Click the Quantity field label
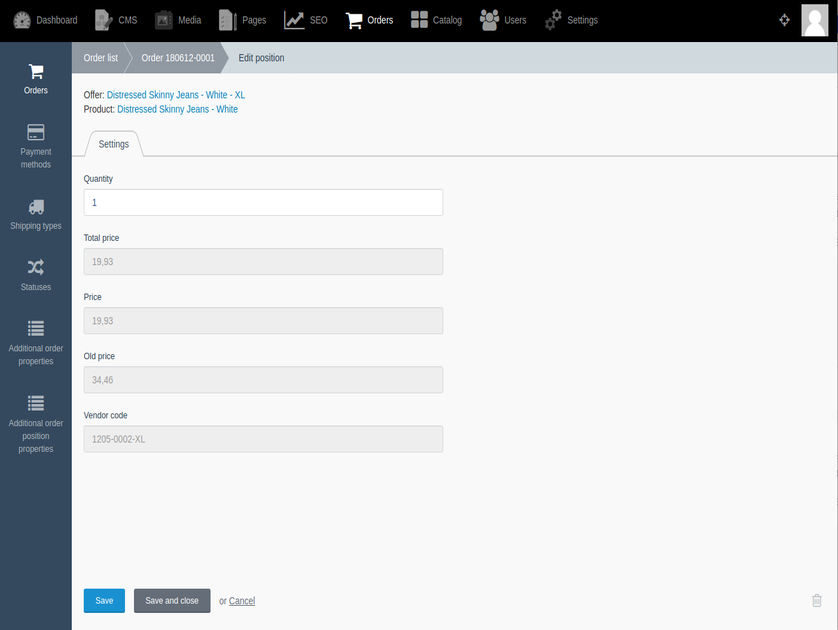 [x=98, y=178]
